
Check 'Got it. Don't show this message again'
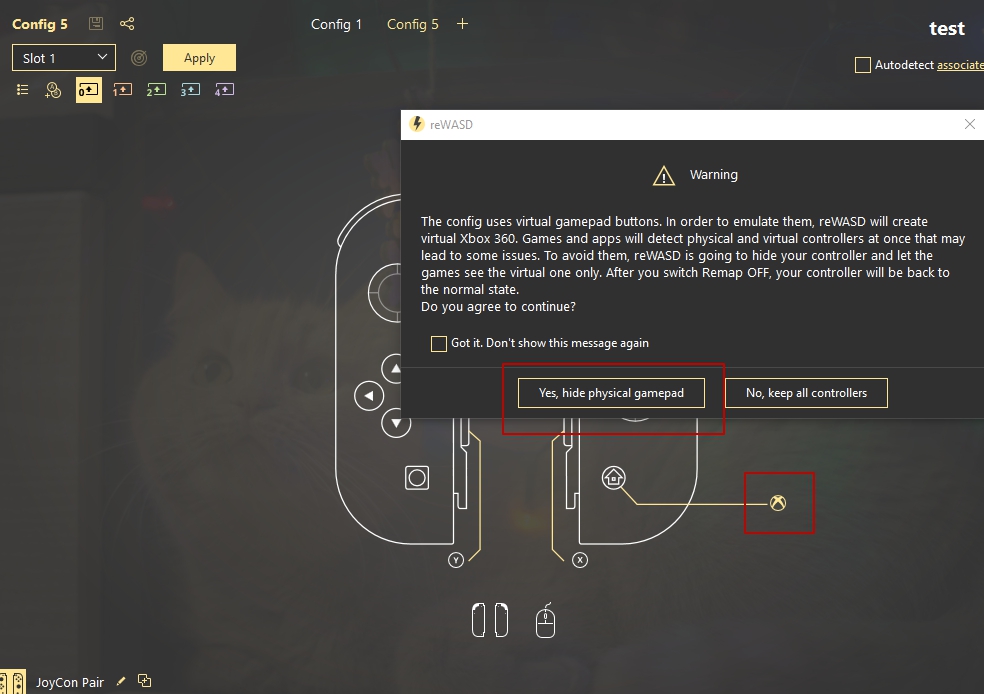tap(439, 343)
